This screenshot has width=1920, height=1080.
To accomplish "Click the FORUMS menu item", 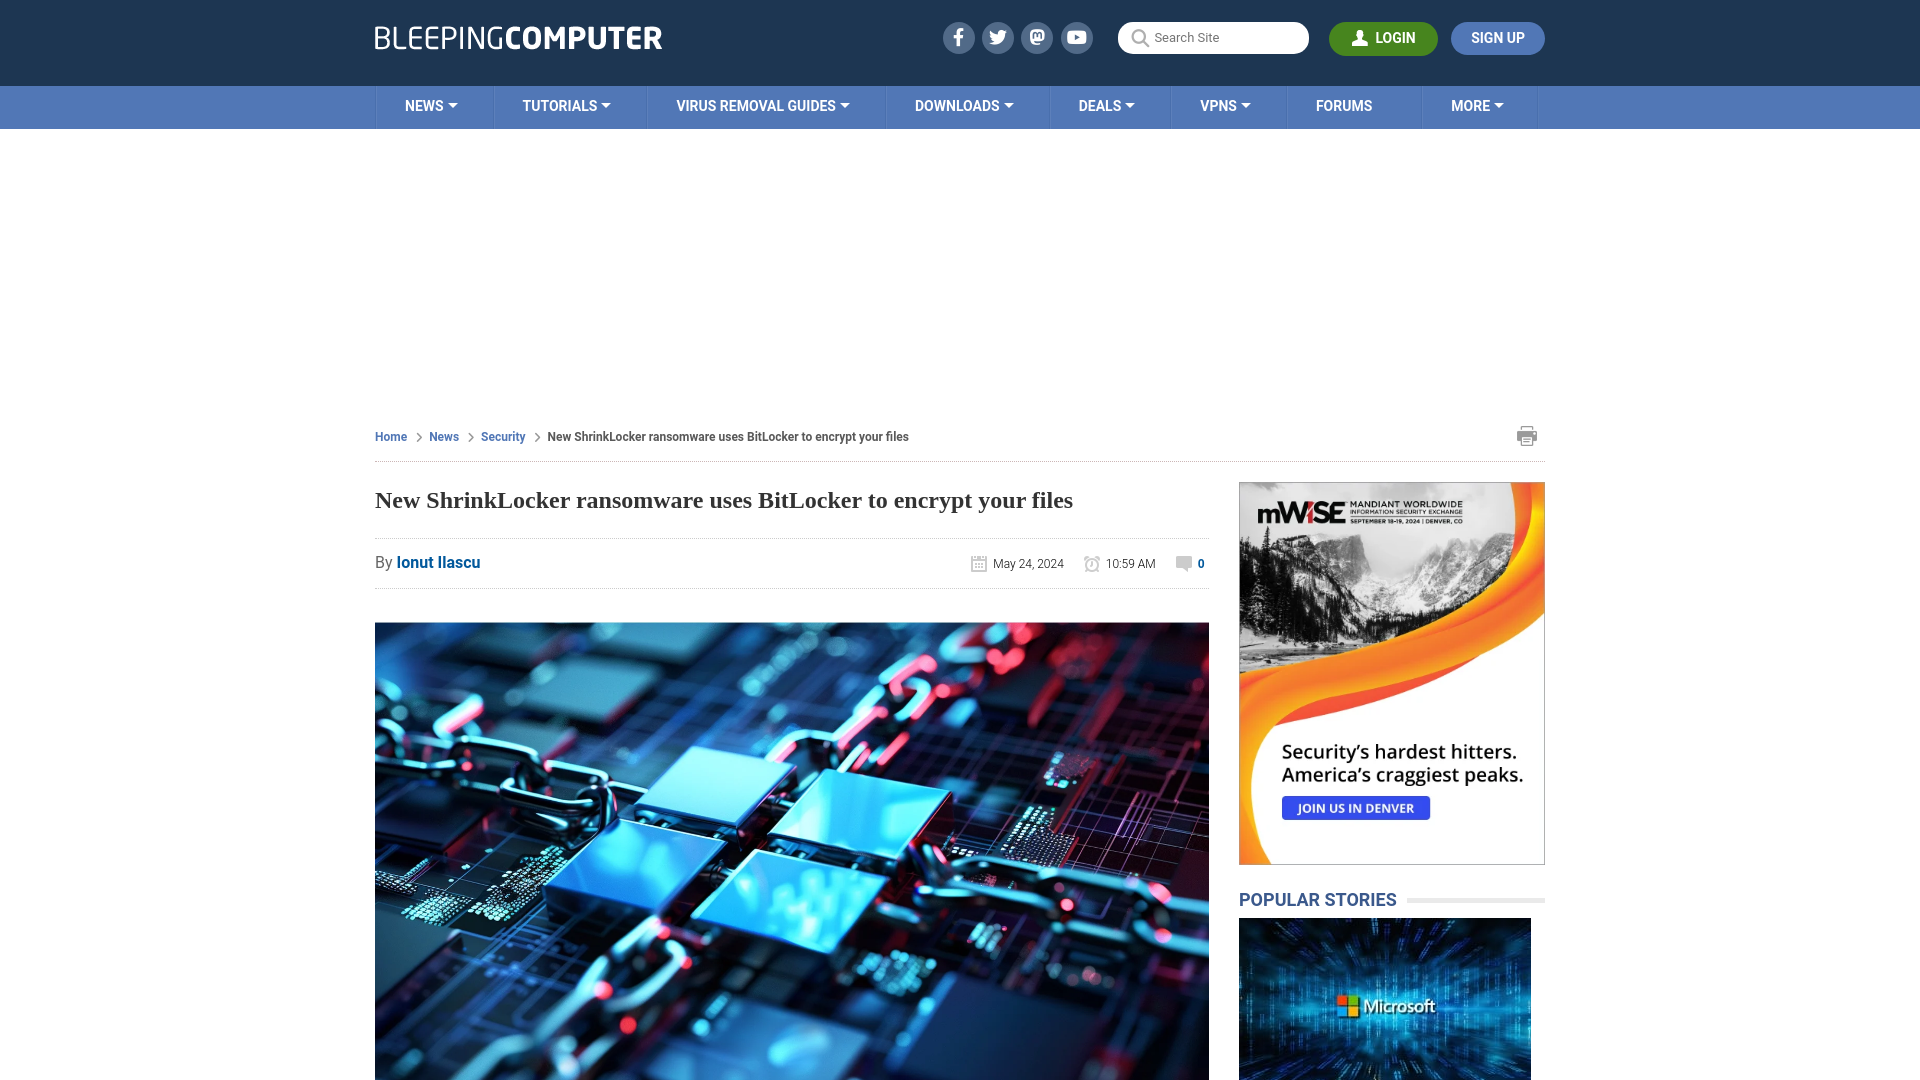I will point(1344,105).
